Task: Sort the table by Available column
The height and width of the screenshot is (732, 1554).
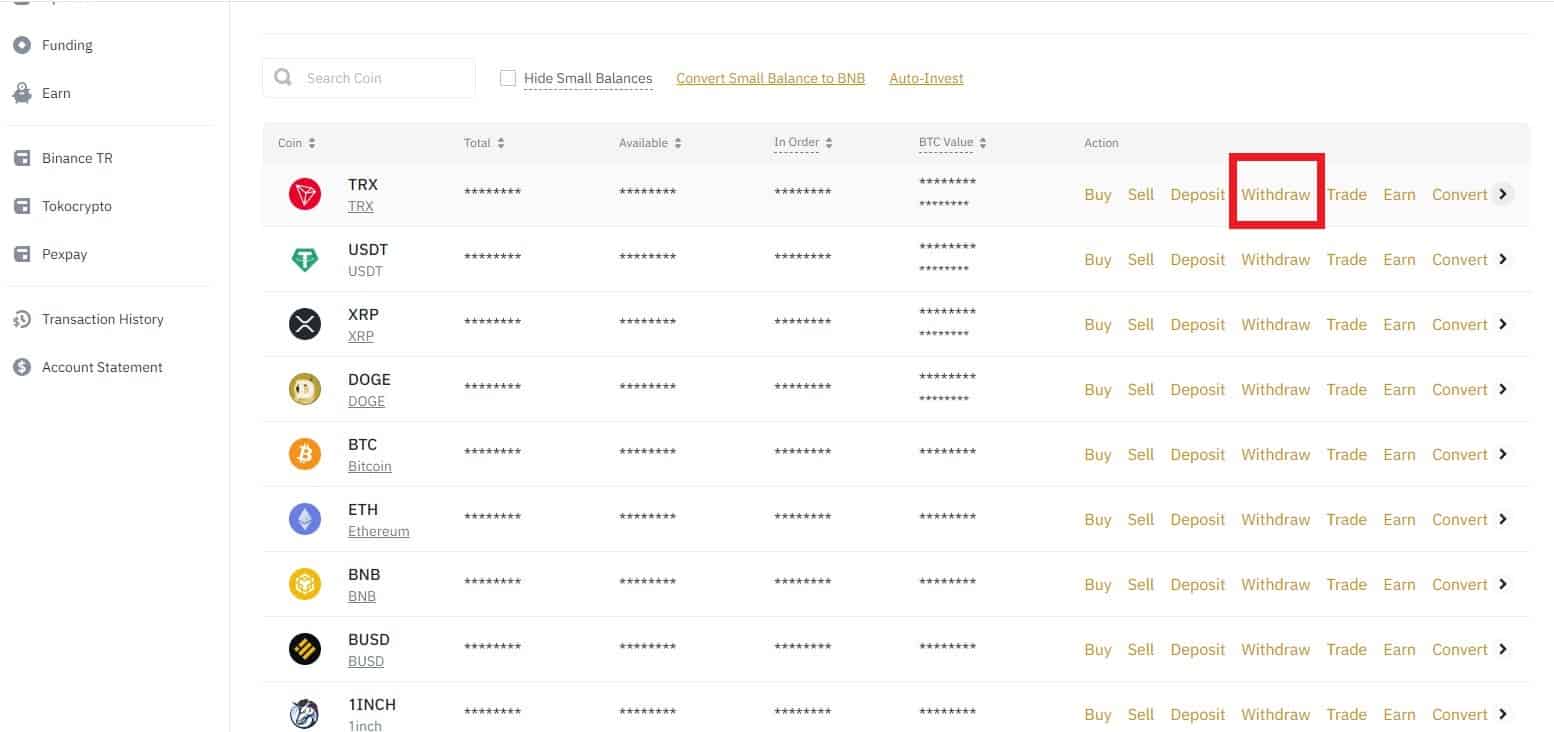Action: (650, 143)
